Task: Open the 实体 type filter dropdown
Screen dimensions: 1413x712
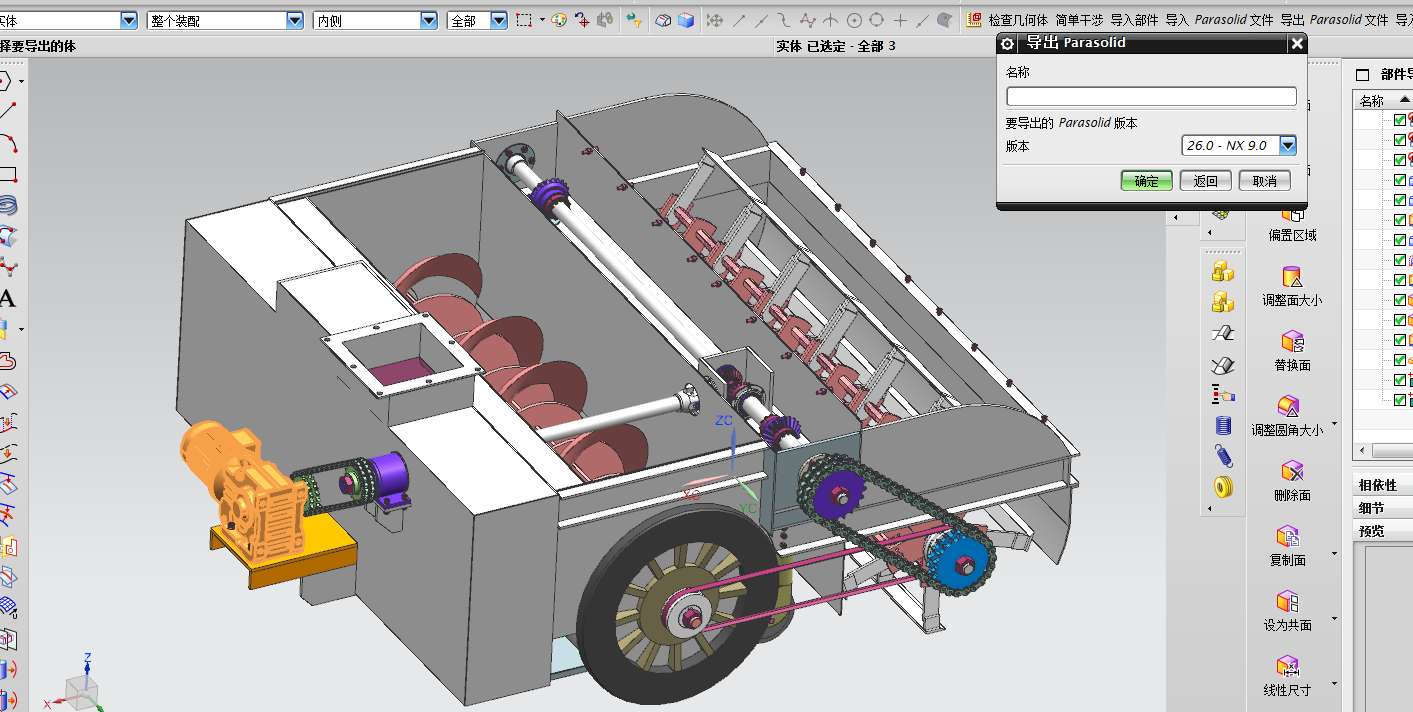Action: pos(128,20)
